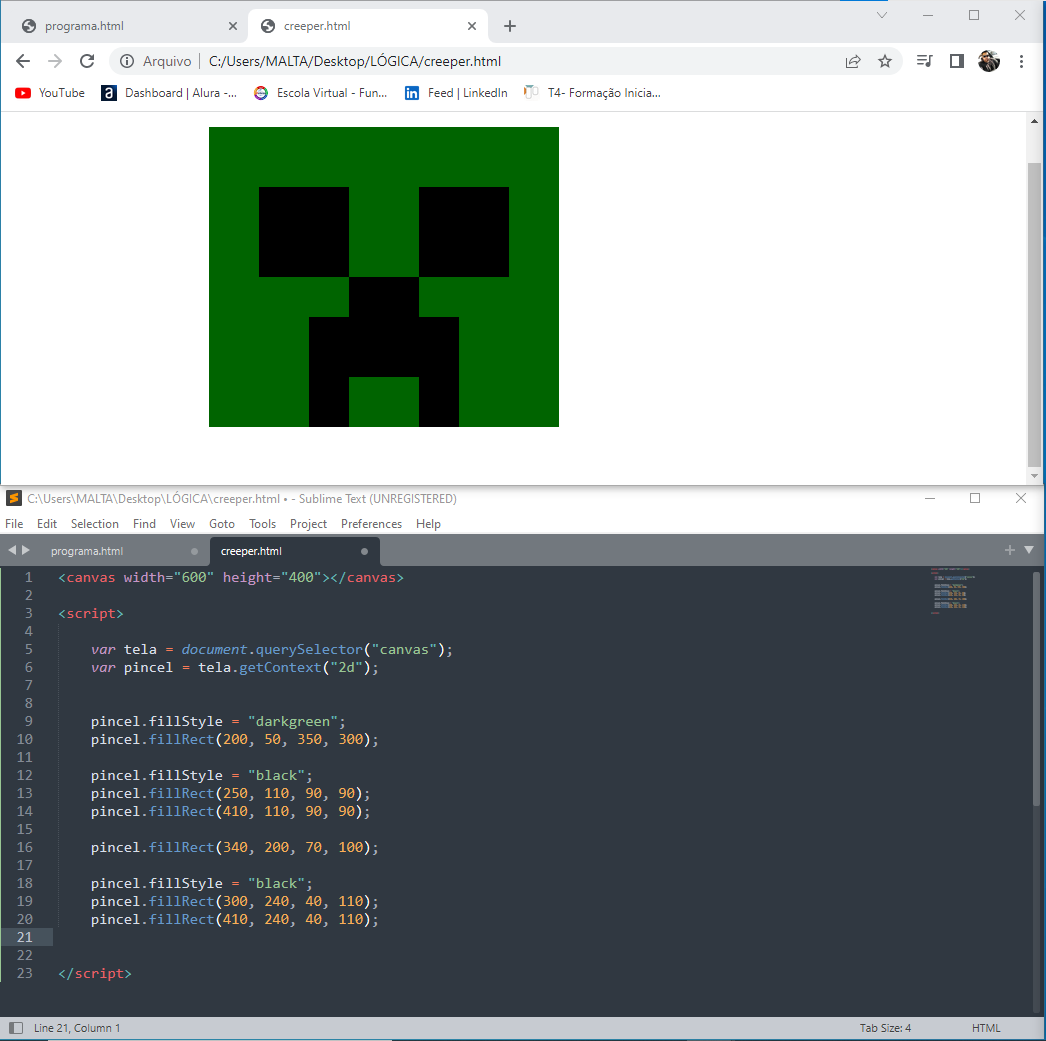This screenshot has width=1046, height=1041.
Task: Open Sublime Text Goto menu
Action: click(221, 524)
